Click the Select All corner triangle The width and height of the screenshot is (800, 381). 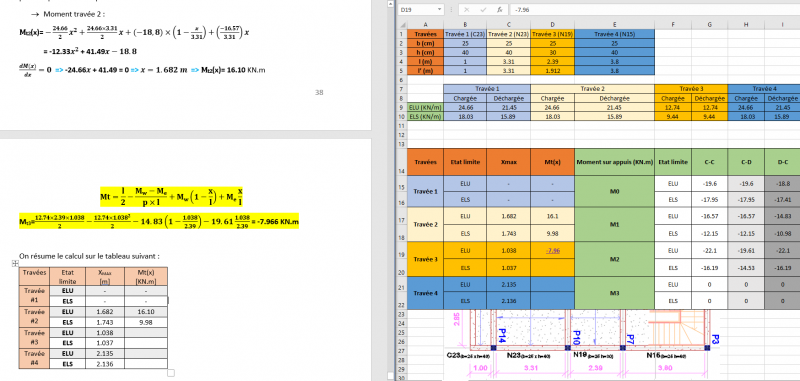pos(403,24)
